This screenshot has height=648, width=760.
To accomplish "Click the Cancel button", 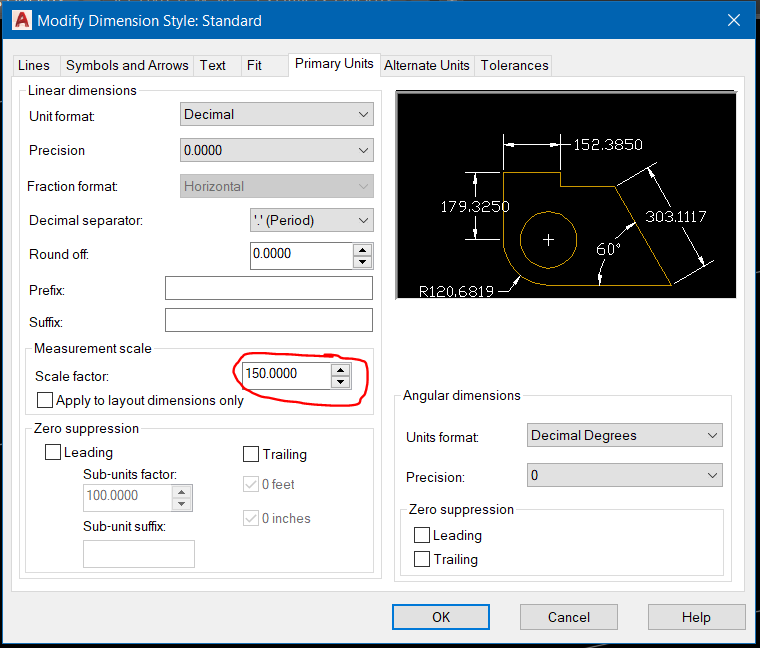I will [x=569, y=617].
